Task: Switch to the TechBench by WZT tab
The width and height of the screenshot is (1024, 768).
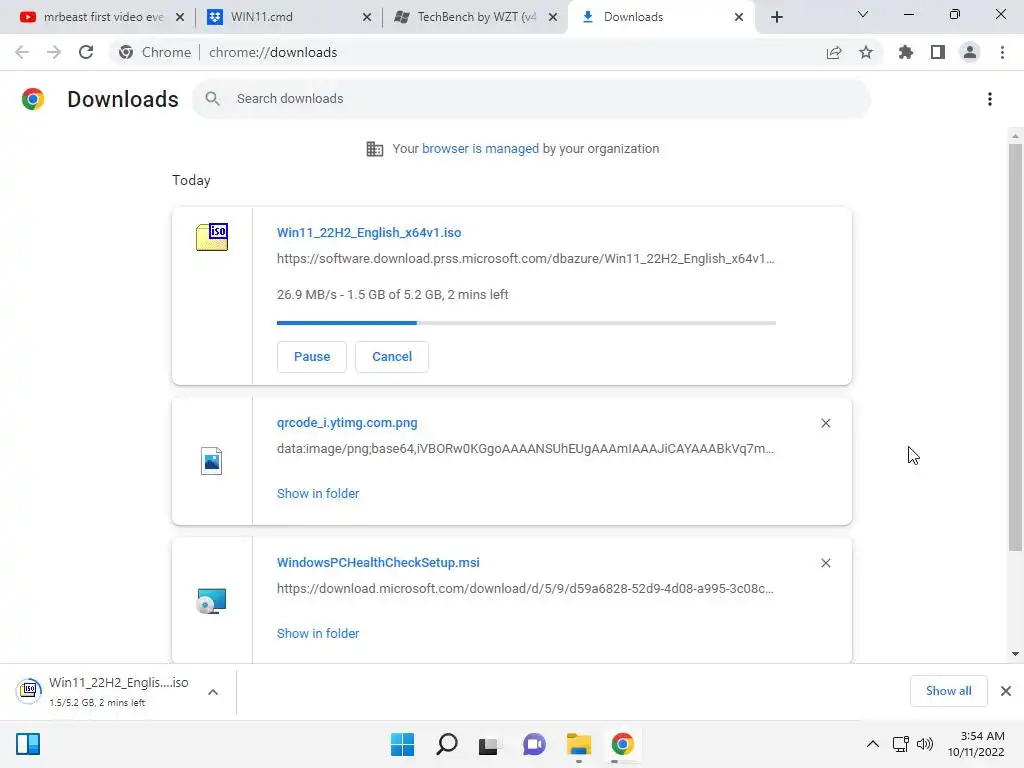Action: click(475, 17)
